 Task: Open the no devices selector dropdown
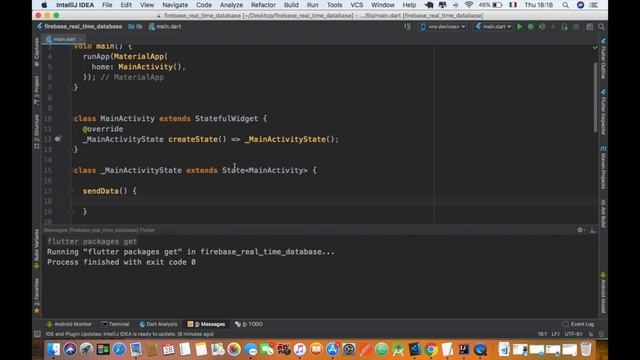tap(443, 27)
